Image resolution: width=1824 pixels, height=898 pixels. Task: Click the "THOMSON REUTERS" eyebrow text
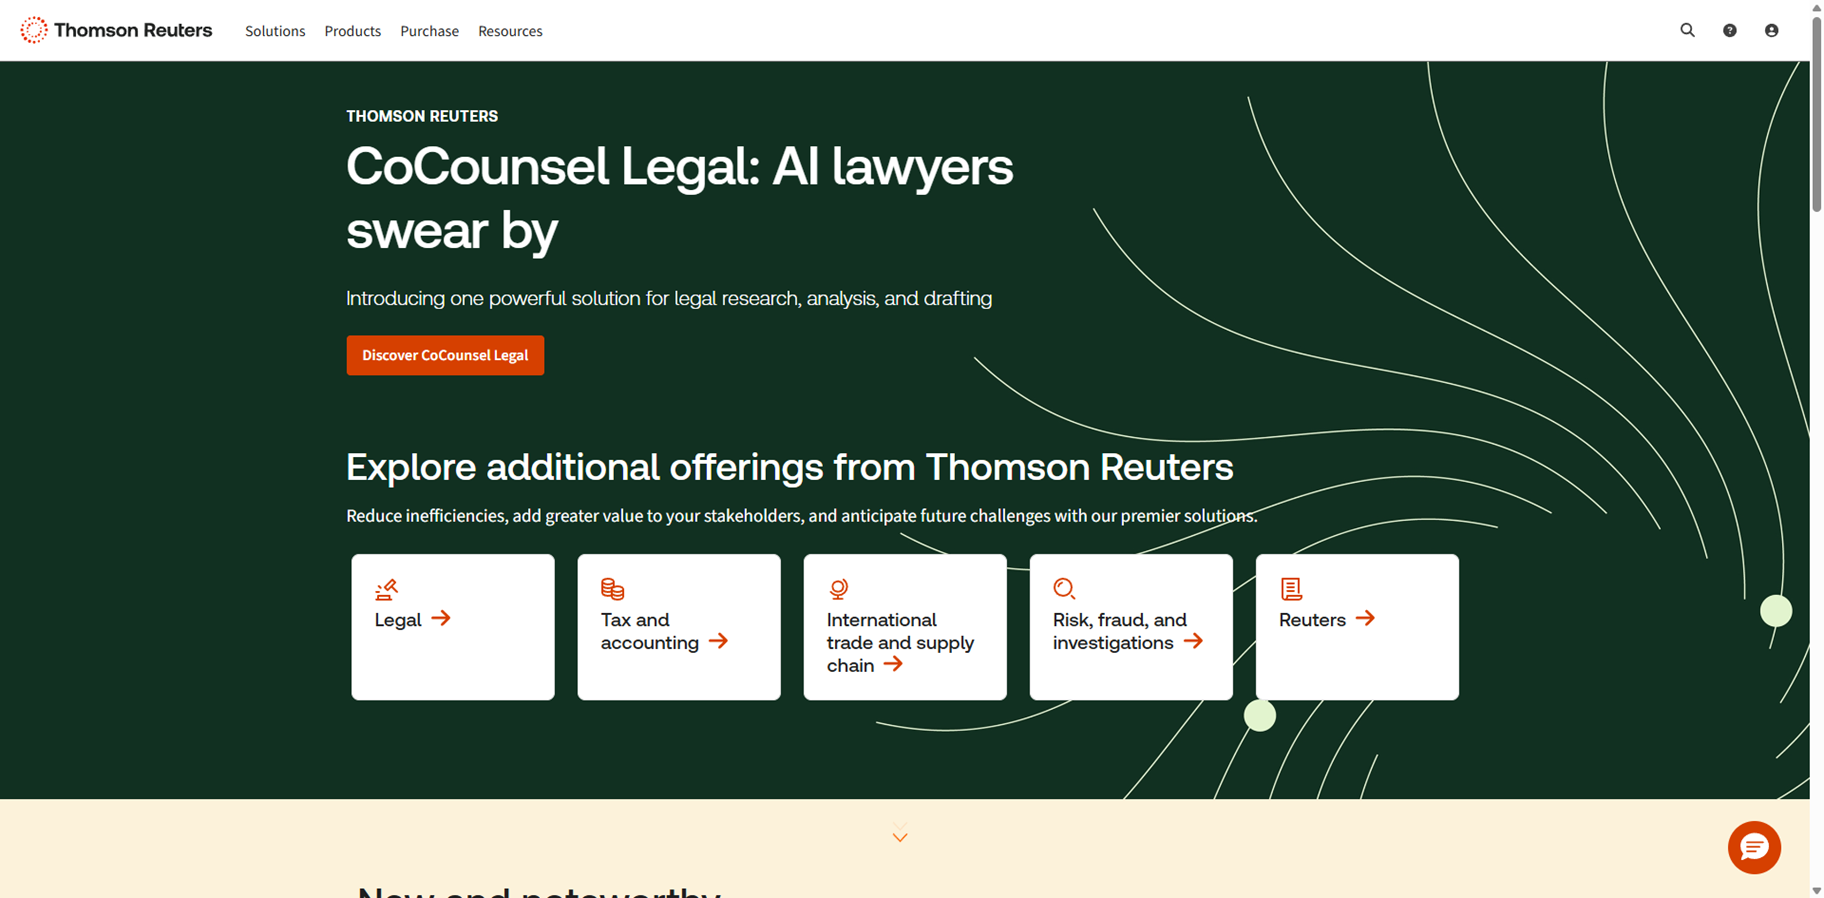(422, 116)
